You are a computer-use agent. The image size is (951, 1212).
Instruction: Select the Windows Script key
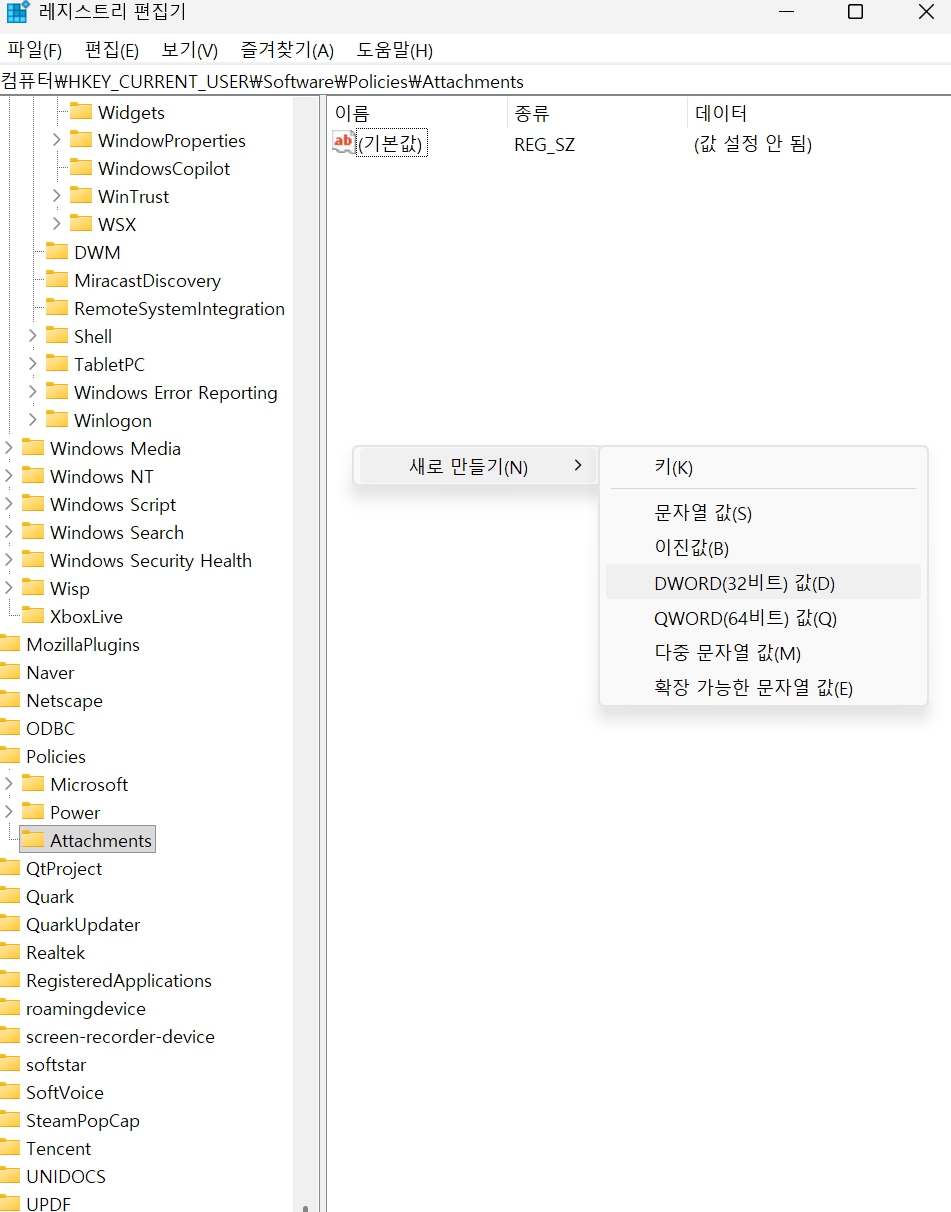[x=112, y=504]
